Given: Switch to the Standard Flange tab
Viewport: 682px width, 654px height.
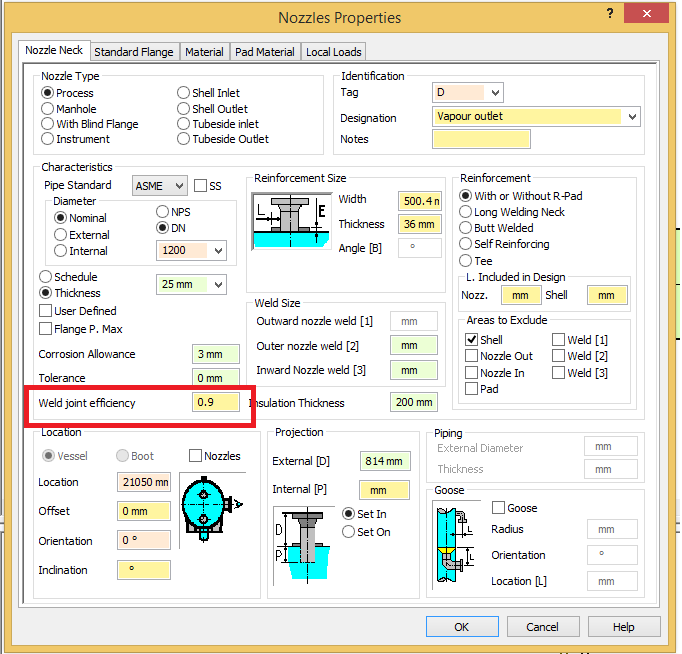Looking at the screenshot, I should (x=134, y=52).
